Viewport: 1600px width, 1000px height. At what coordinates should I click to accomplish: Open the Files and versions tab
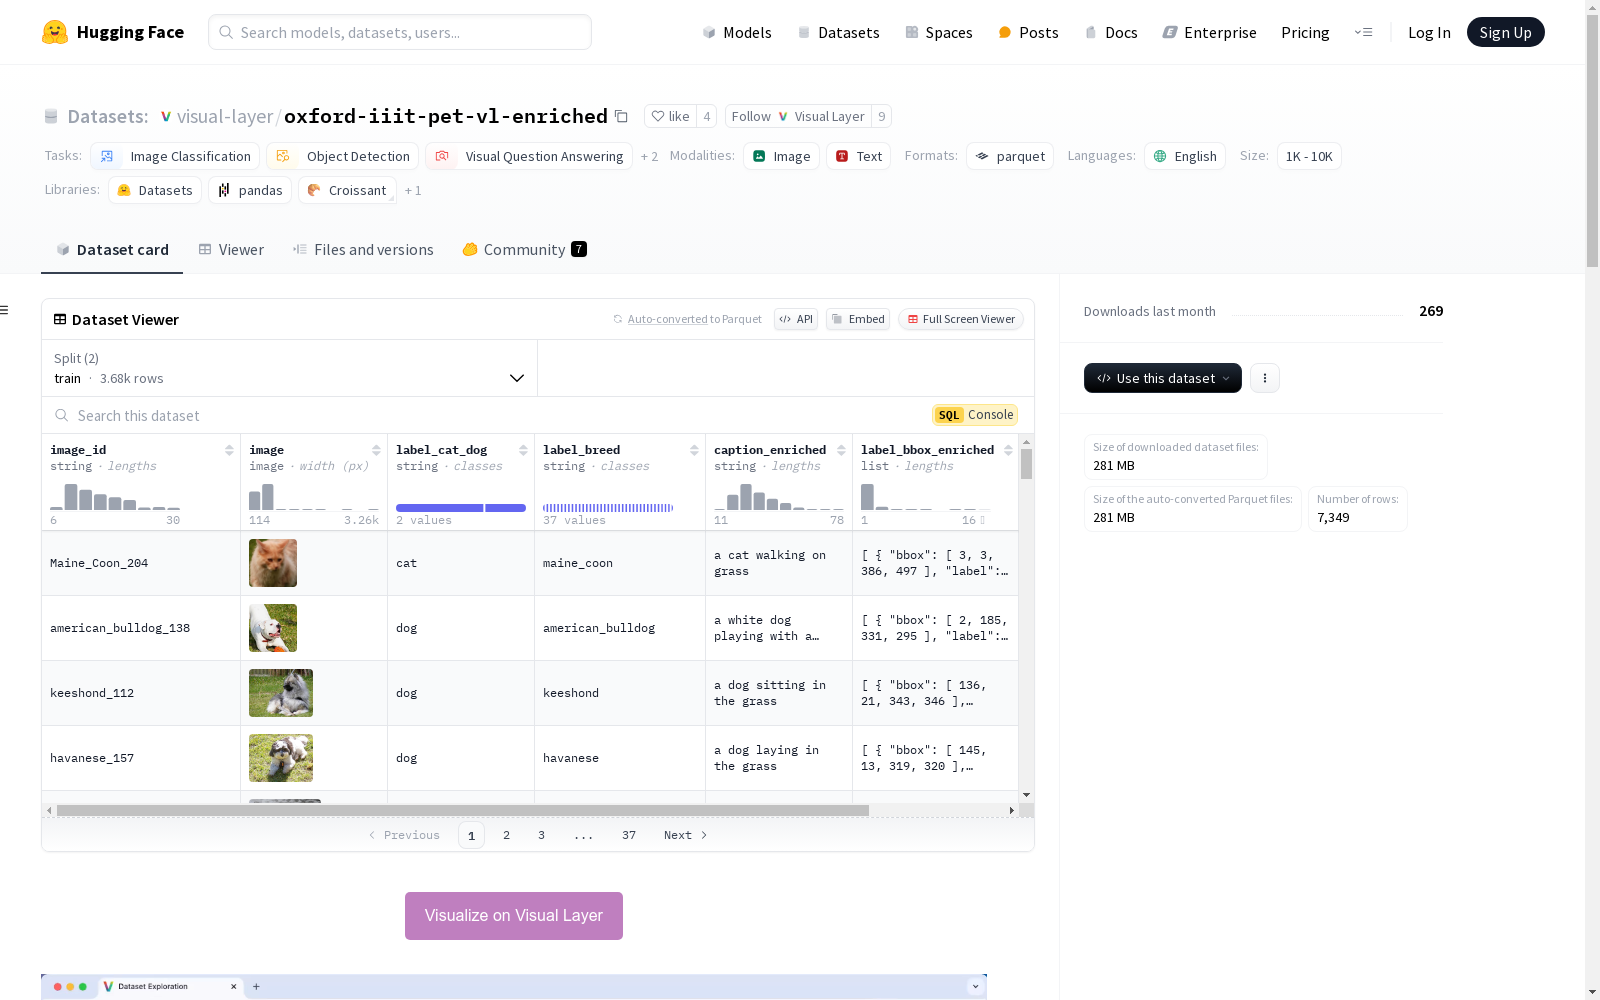pyautogui.click(x=363, y=249)
